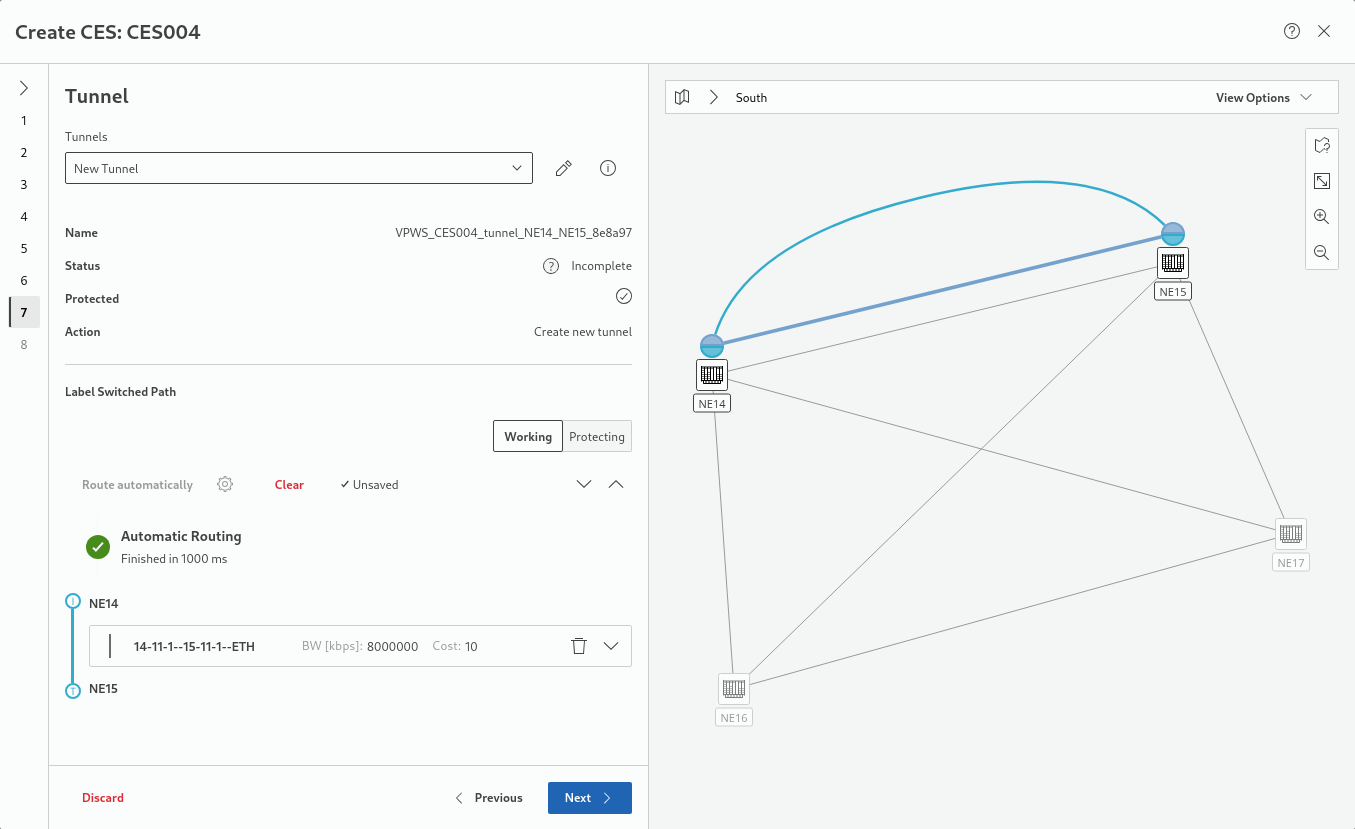
Task: Zoom out on the topology map
Action: (x=1321, y=253)
